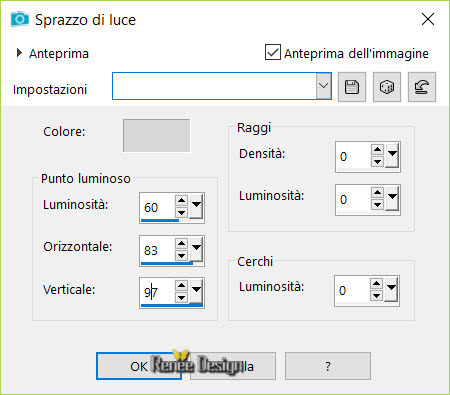The width and height of the screenshot is (450, 395).
Task: Confirm with the OK button
Action: 139,366
